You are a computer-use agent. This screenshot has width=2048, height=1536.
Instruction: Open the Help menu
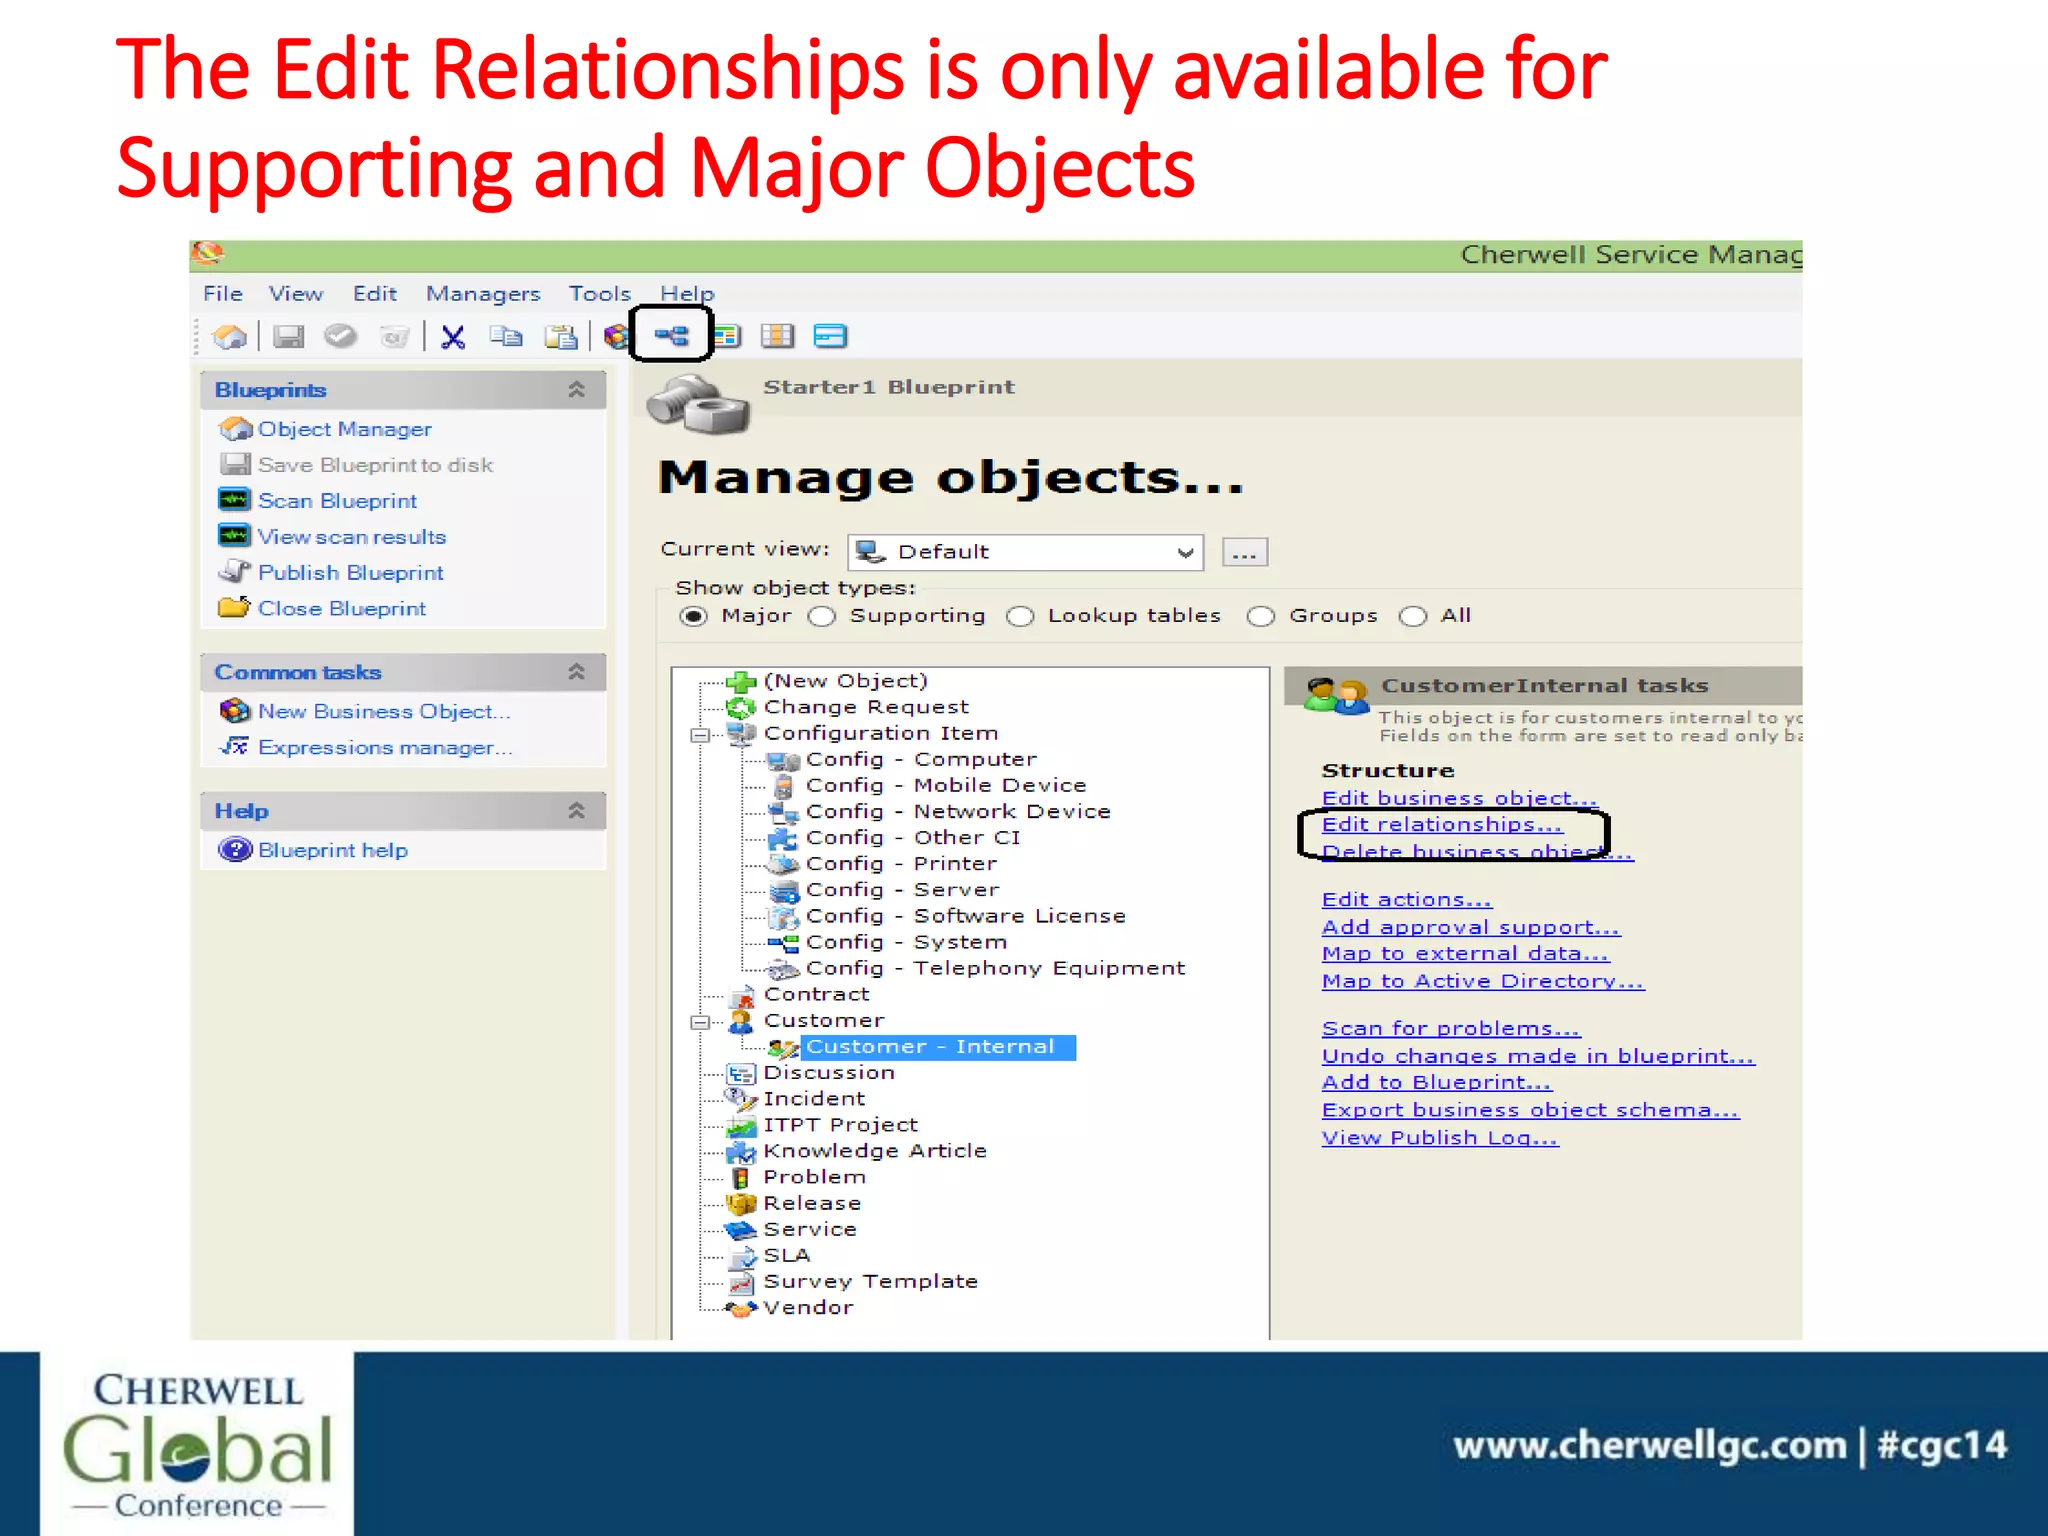[687, 294]
